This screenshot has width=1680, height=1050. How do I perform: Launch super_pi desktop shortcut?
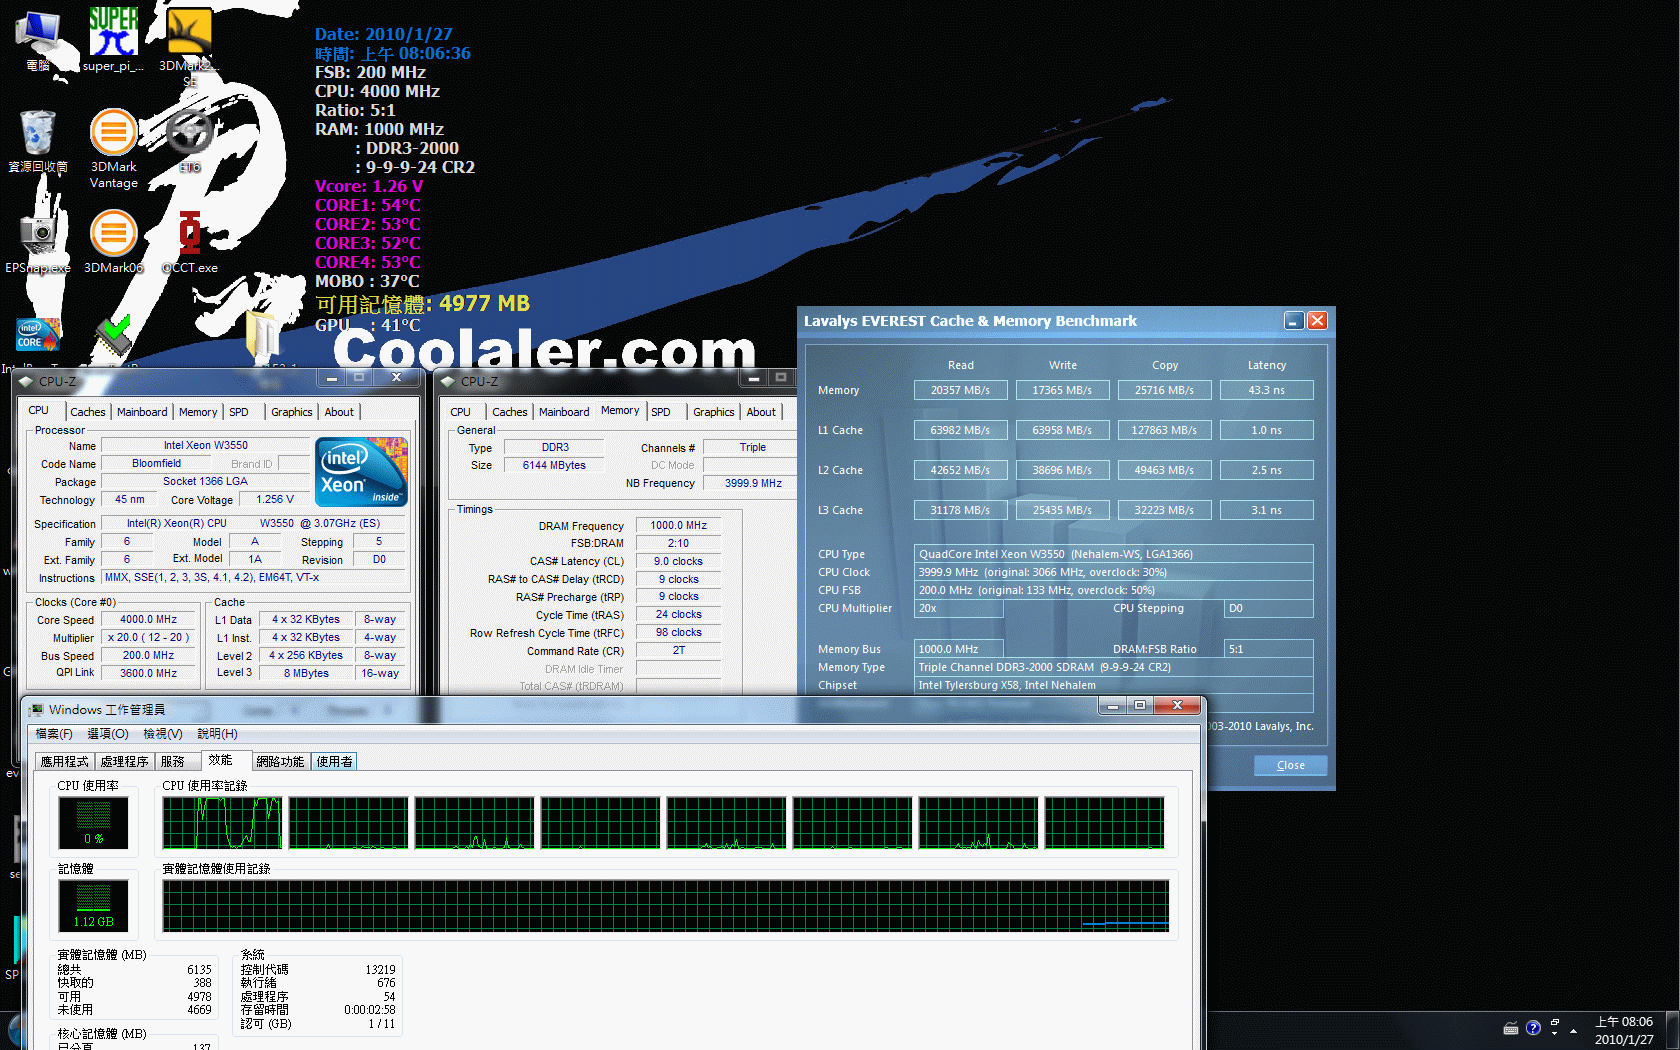[x=113, y=40]
